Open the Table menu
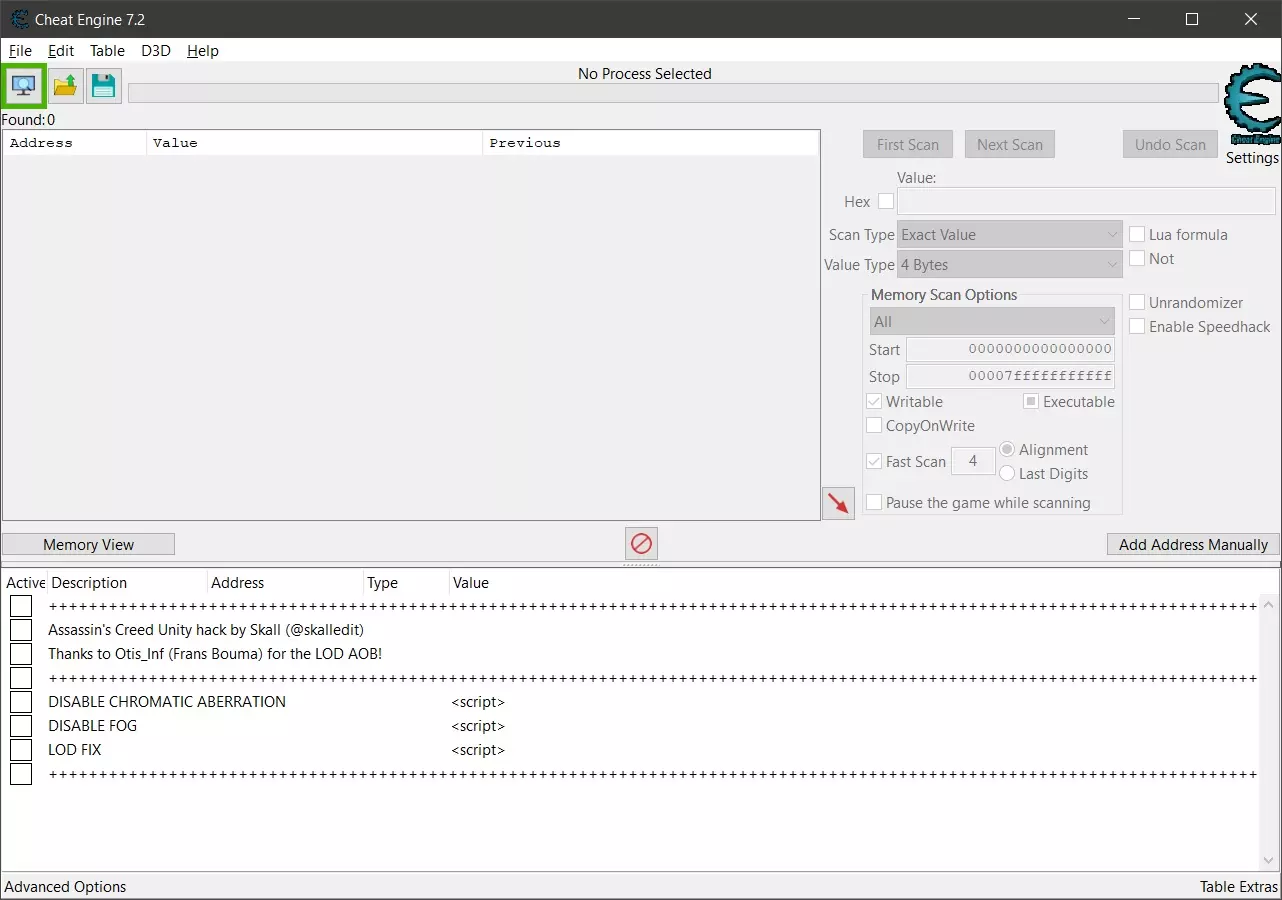Viewport: 1282px width, 900px height. pos(107,51)
